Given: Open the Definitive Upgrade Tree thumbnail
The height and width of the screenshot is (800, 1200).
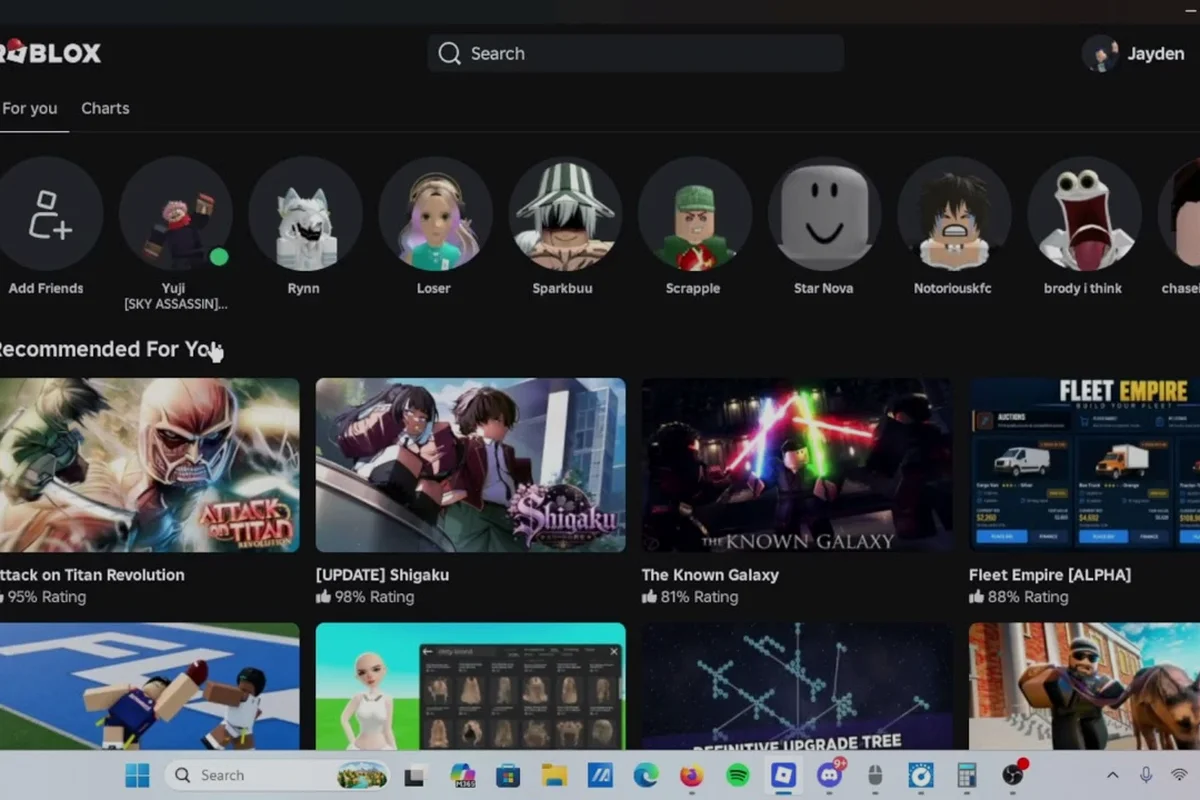Looking at the screenshot, I should [x=797, y=686].
